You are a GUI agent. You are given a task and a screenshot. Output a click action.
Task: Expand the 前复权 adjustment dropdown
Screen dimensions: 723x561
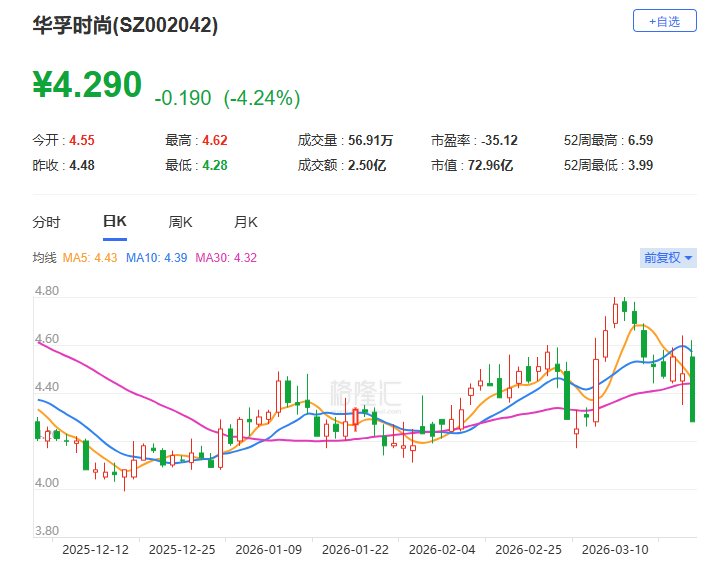[667, 258]
